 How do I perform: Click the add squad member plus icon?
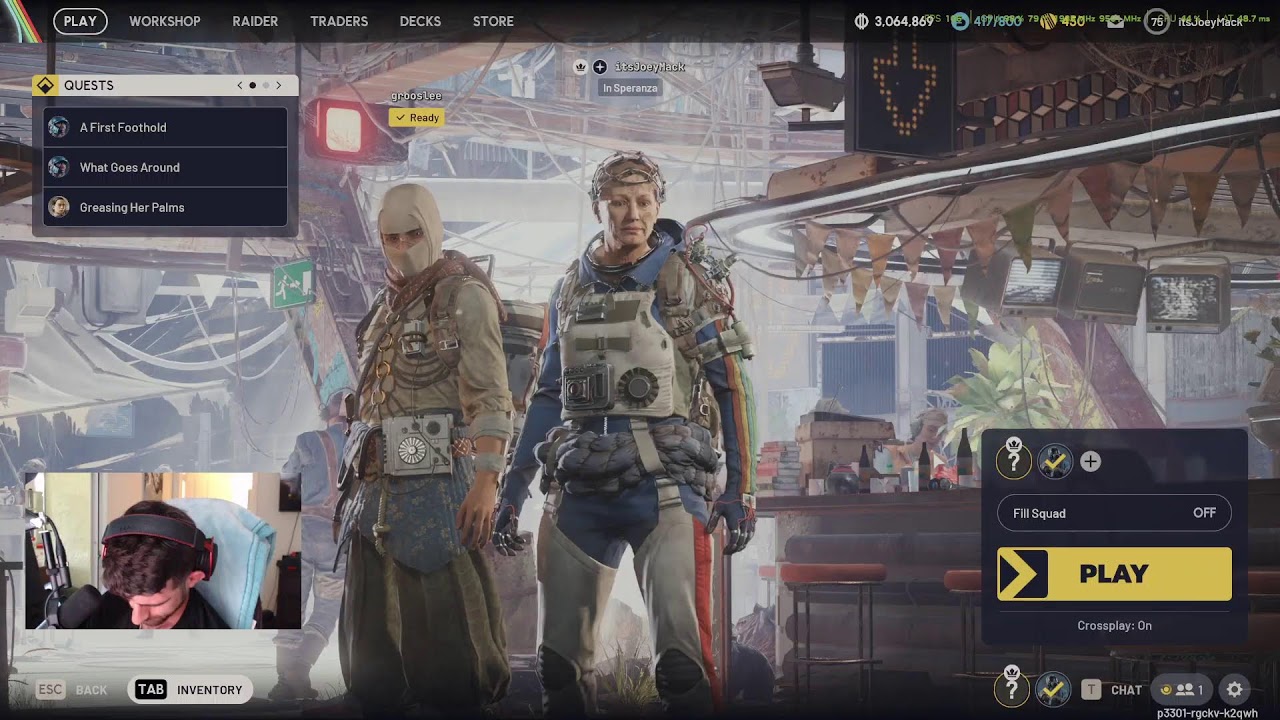[x=1090, y=462]
